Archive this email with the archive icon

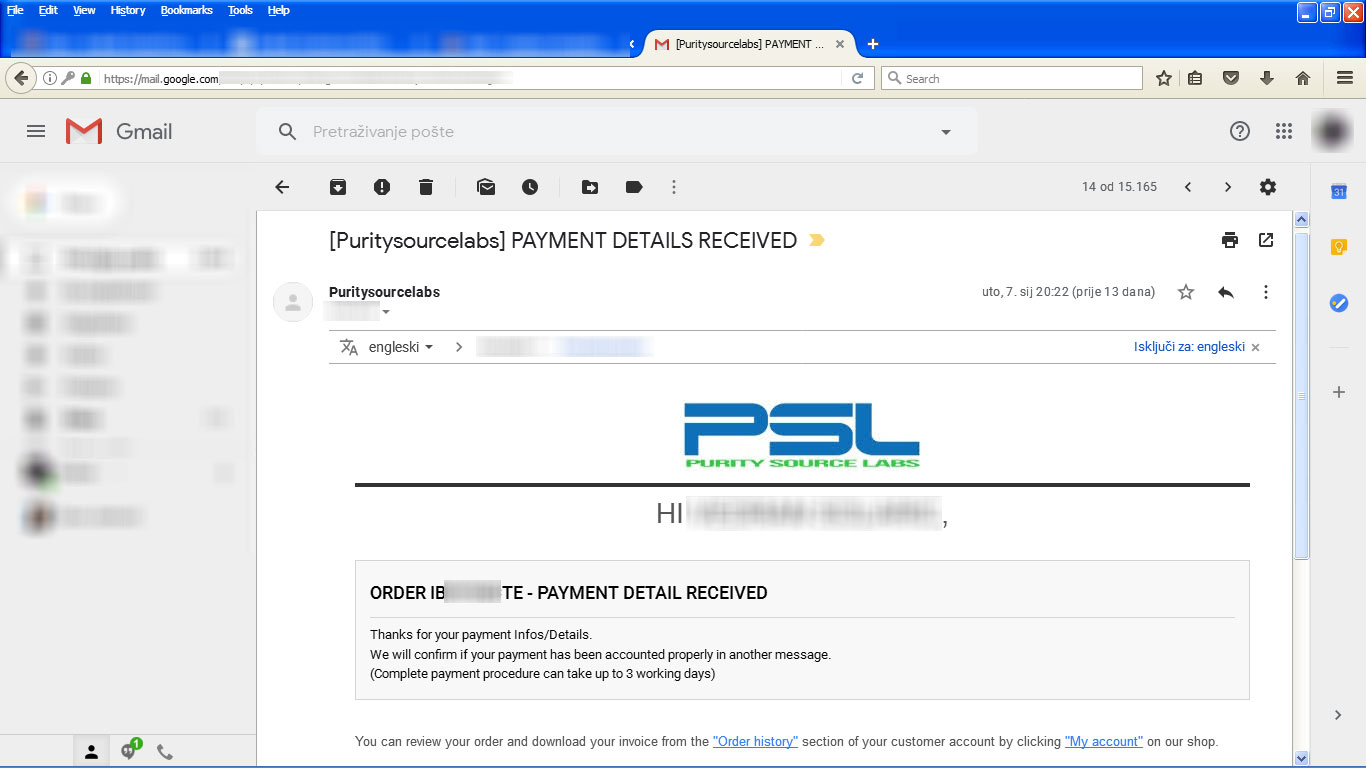[x=338, y=187]
